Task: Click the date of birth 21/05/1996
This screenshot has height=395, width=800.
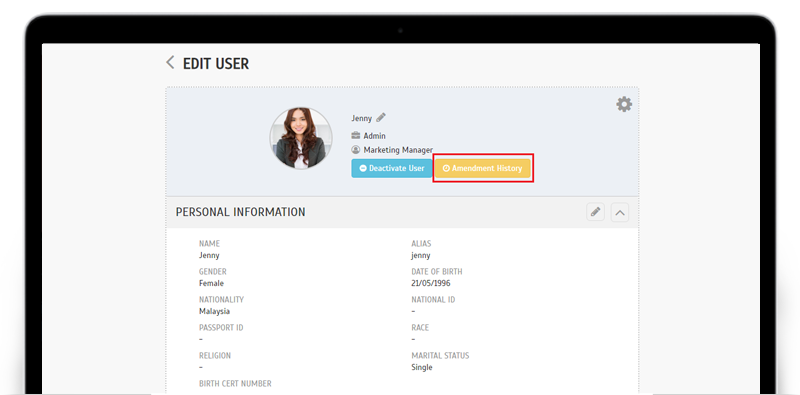Action: (x=431, y=283)
